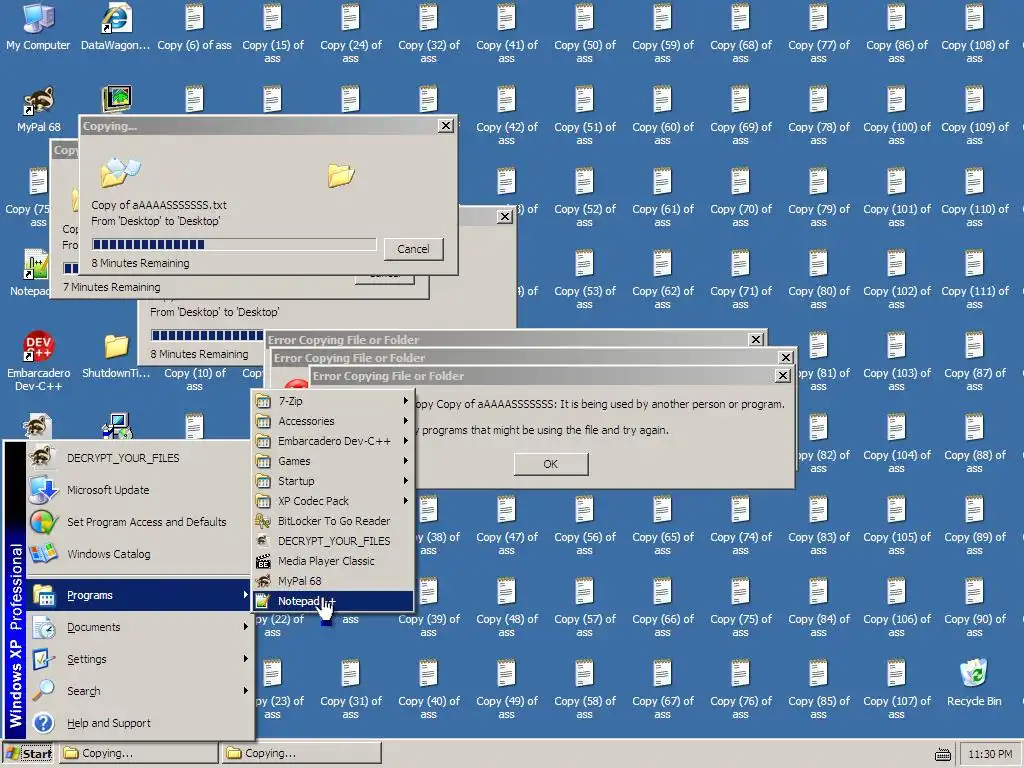Expand the Documents submenu
This screenshot has height=768, width=1024.
pyautogui.click(x=138, y=627)
